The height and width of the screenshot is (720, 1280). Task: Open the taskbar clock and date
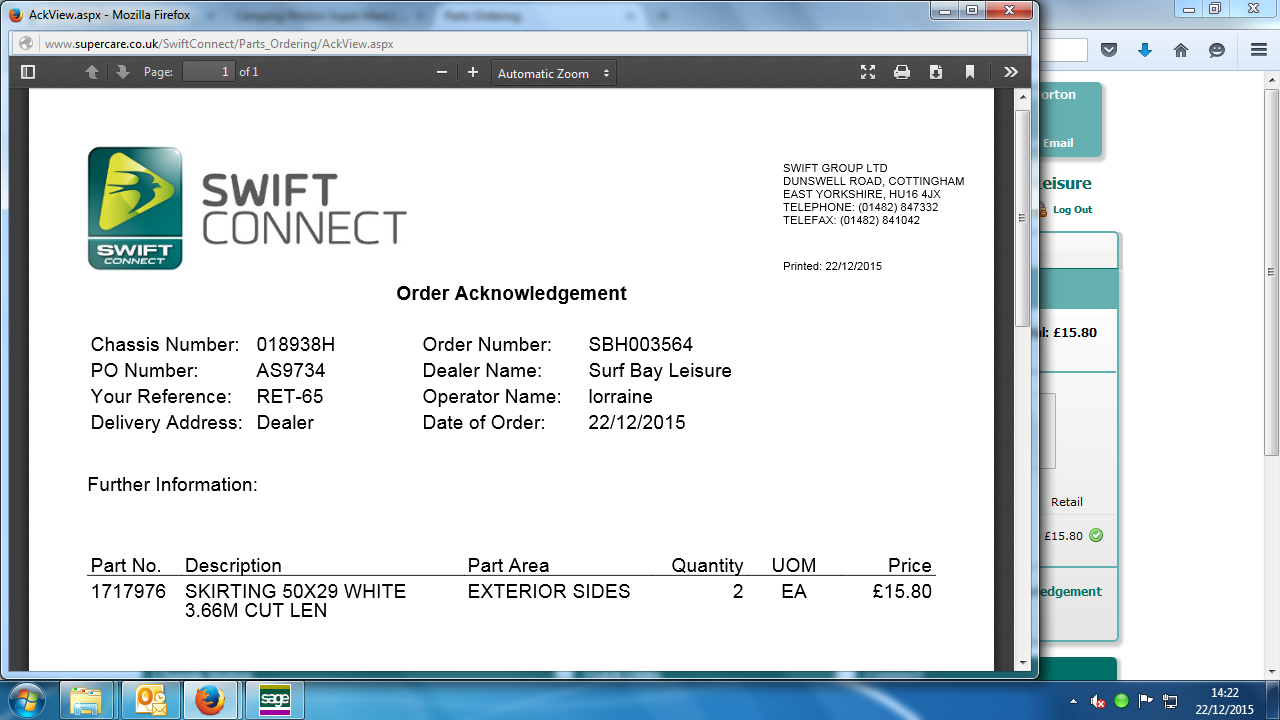pyautogui.click(x=1225, y=700)
